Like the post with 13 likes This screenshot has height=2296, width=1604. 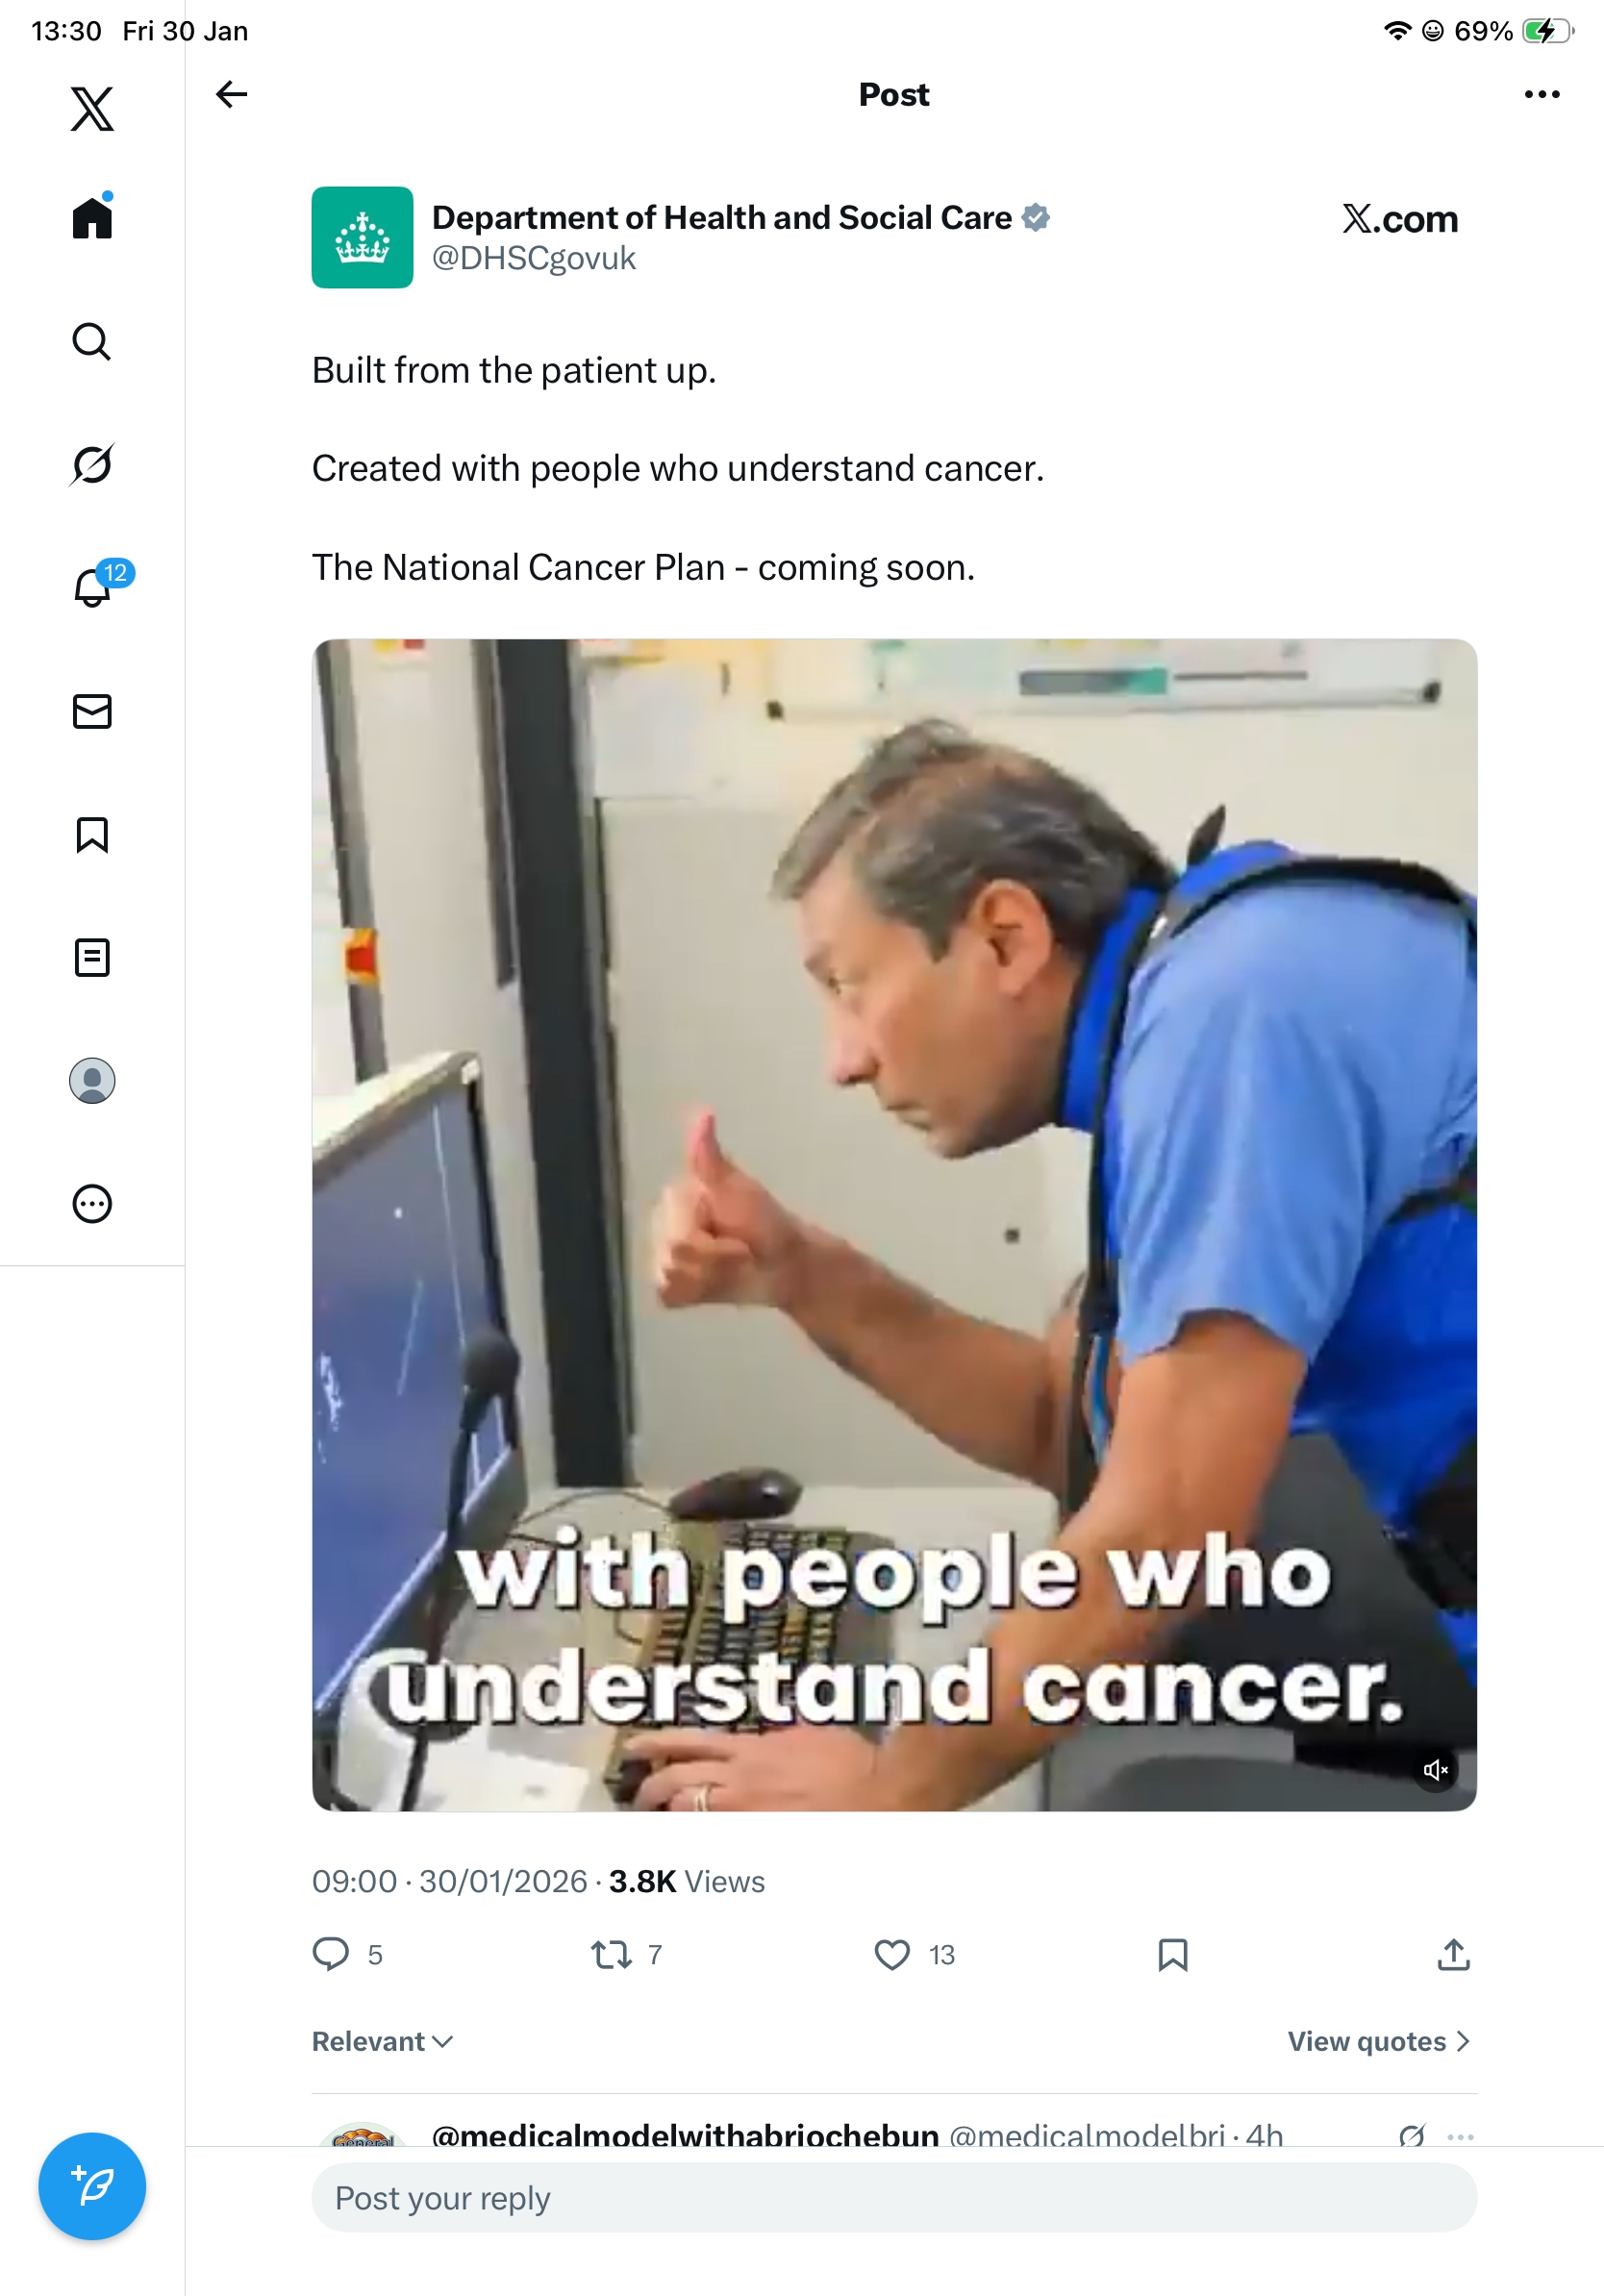914,1953
